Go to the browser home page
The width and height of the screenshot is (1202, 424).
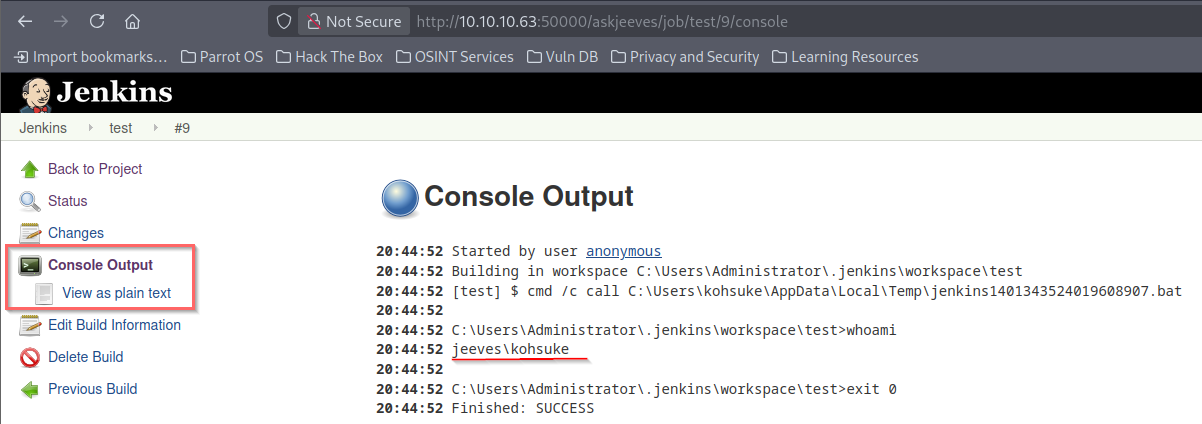click(133, 21)
